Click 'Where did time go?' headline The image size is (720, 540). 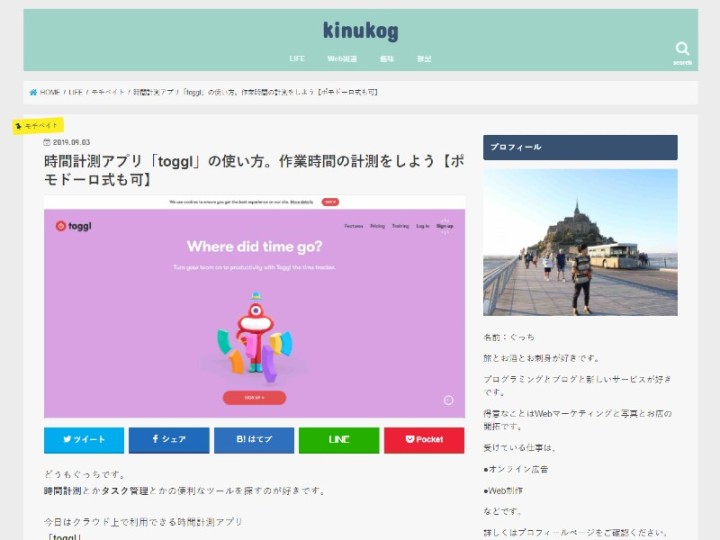[254, 247]
